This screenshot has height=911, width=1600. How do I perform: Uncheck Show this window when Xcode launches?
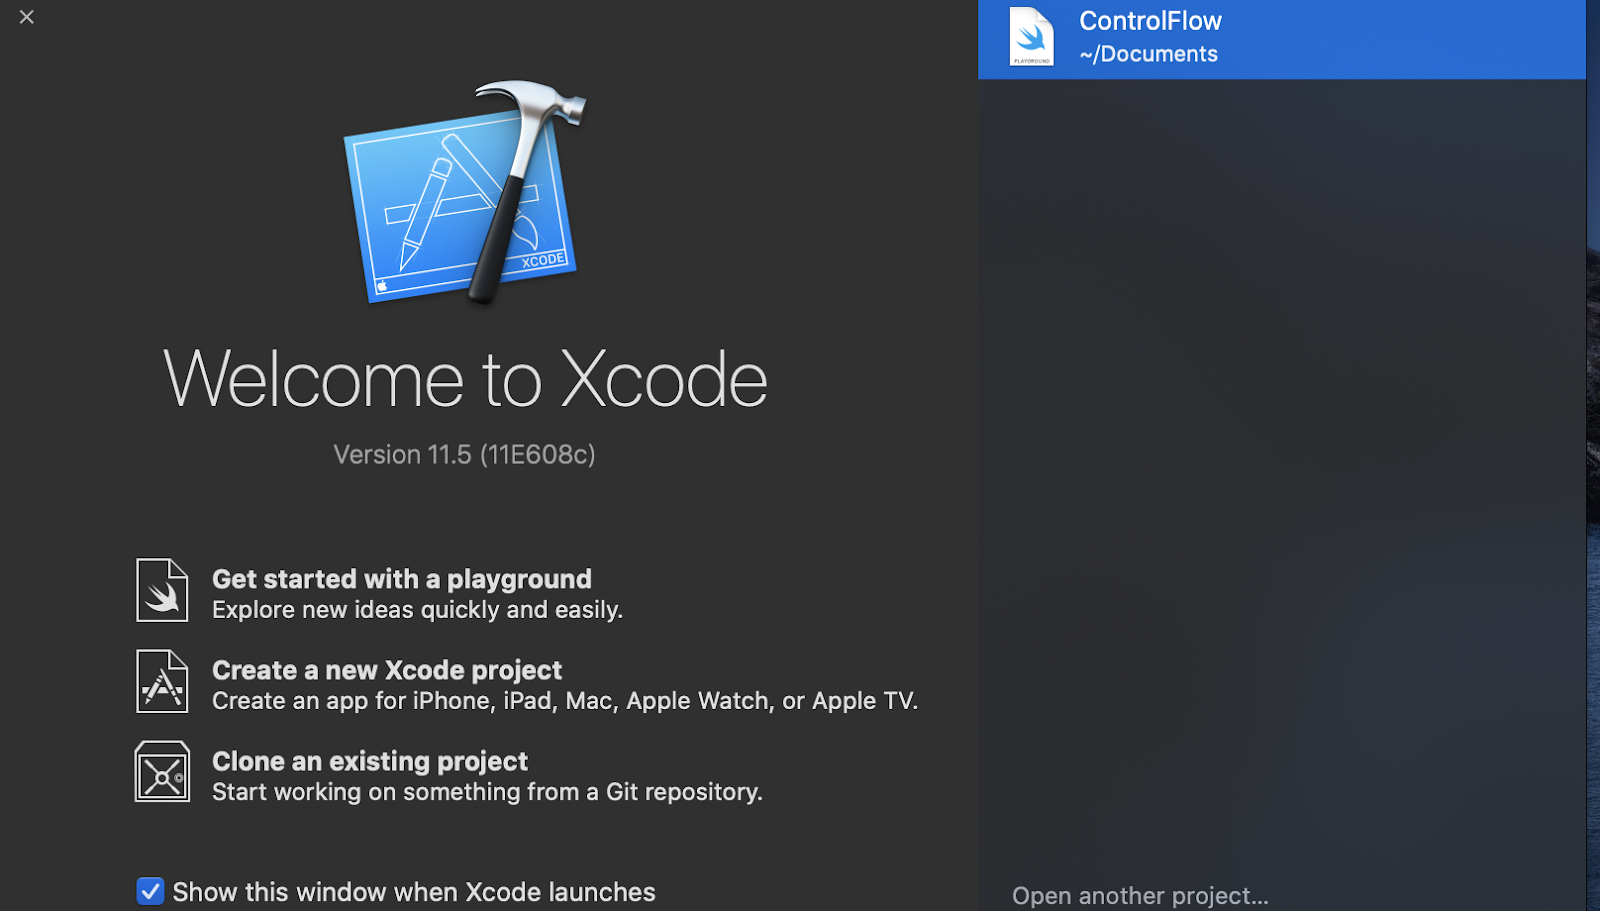(x=150, y=891)
